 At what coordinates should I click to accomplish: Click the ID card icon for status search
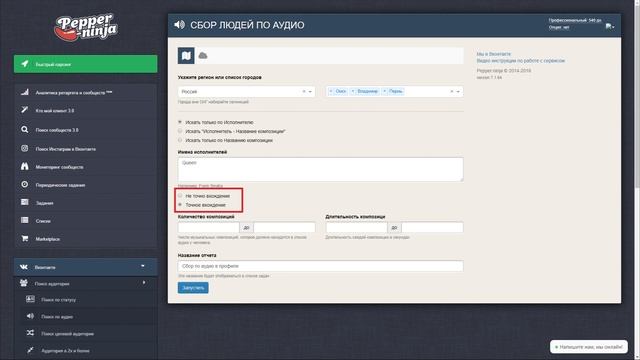(31, 299)
